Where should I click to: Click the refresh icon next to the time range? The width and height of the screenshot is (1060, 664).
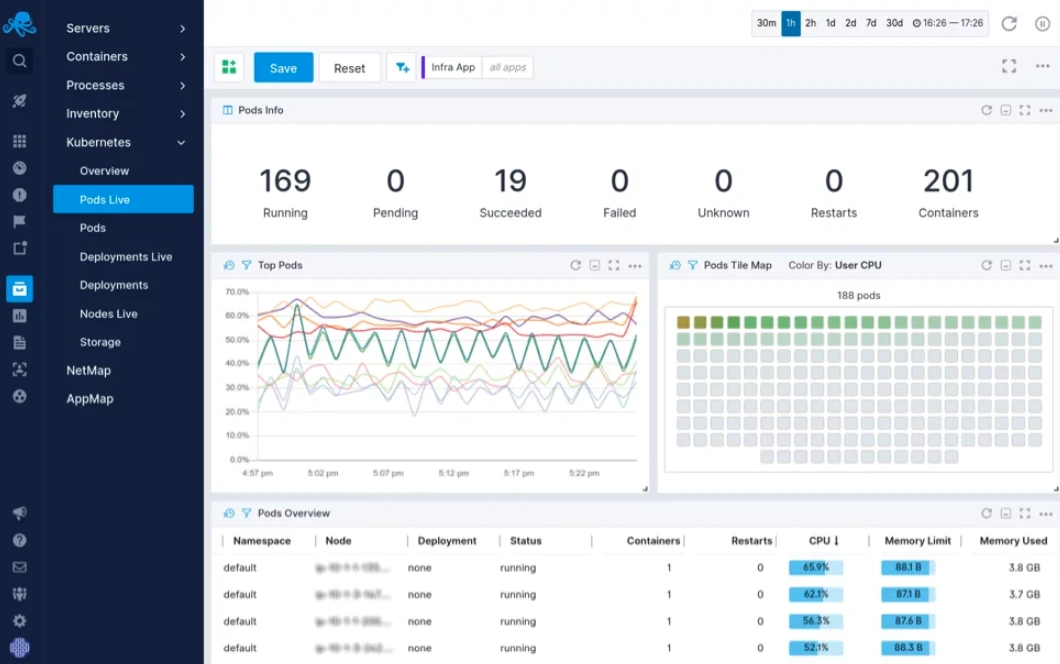(1009, 23)
